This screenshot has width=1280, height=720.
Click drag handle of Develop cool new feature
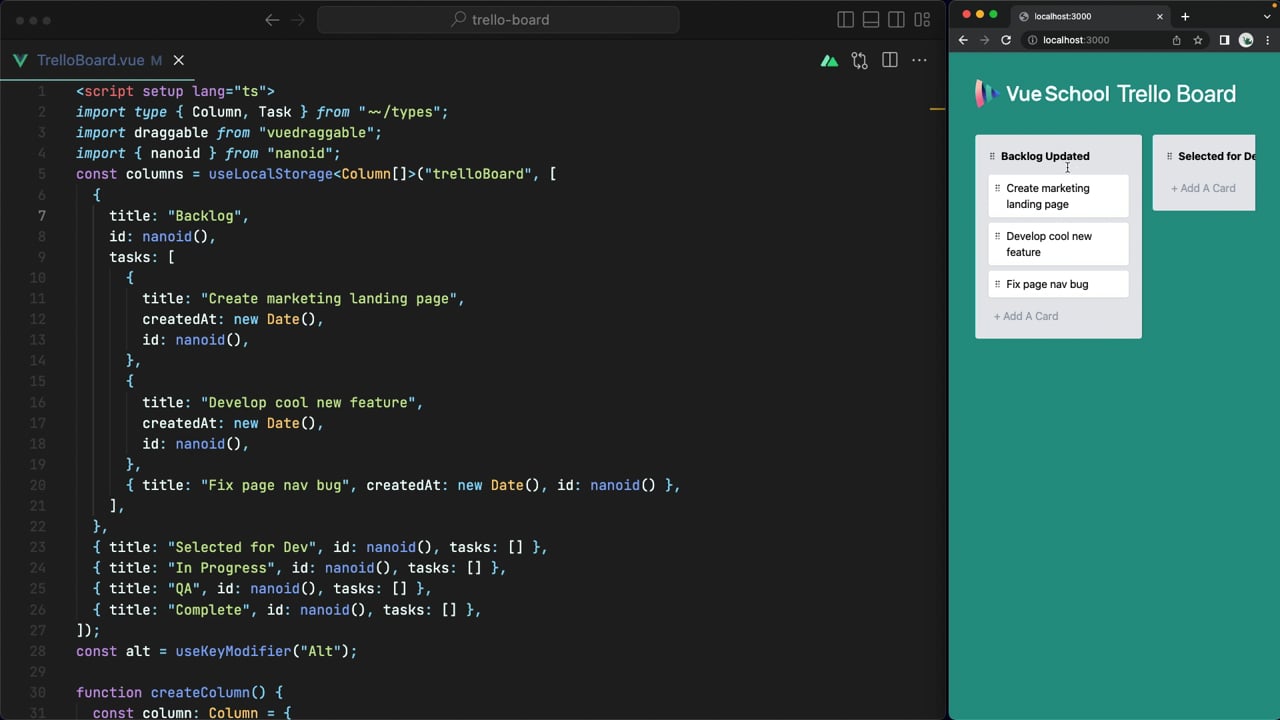coord(997,236)
